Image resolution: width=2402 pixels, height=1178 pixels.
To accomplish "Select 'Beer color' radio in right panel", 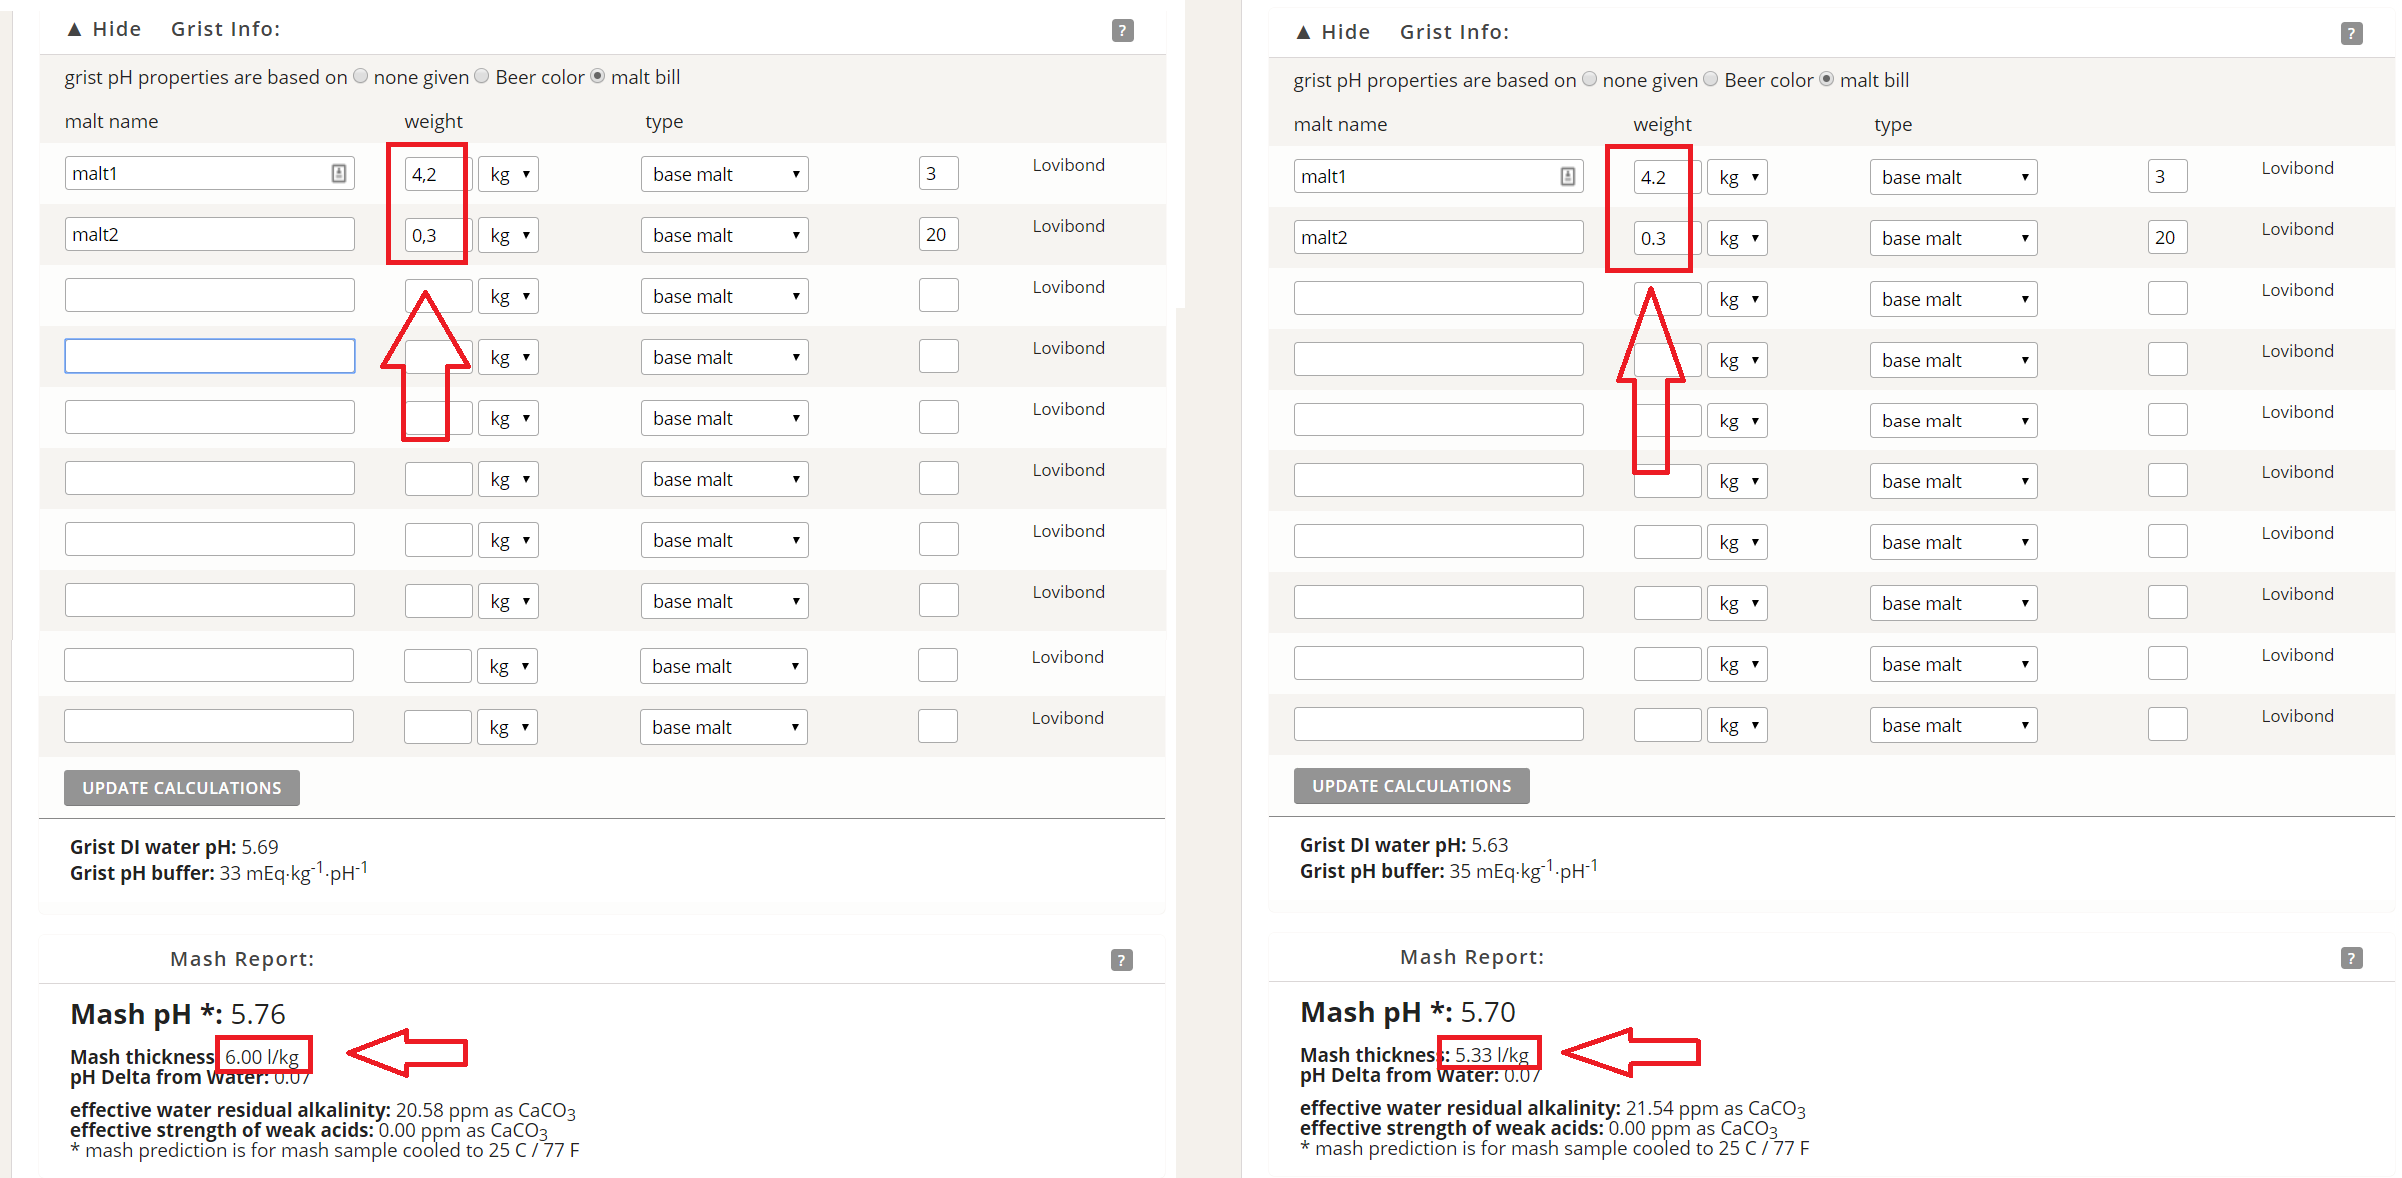I will click(1711, 80).
